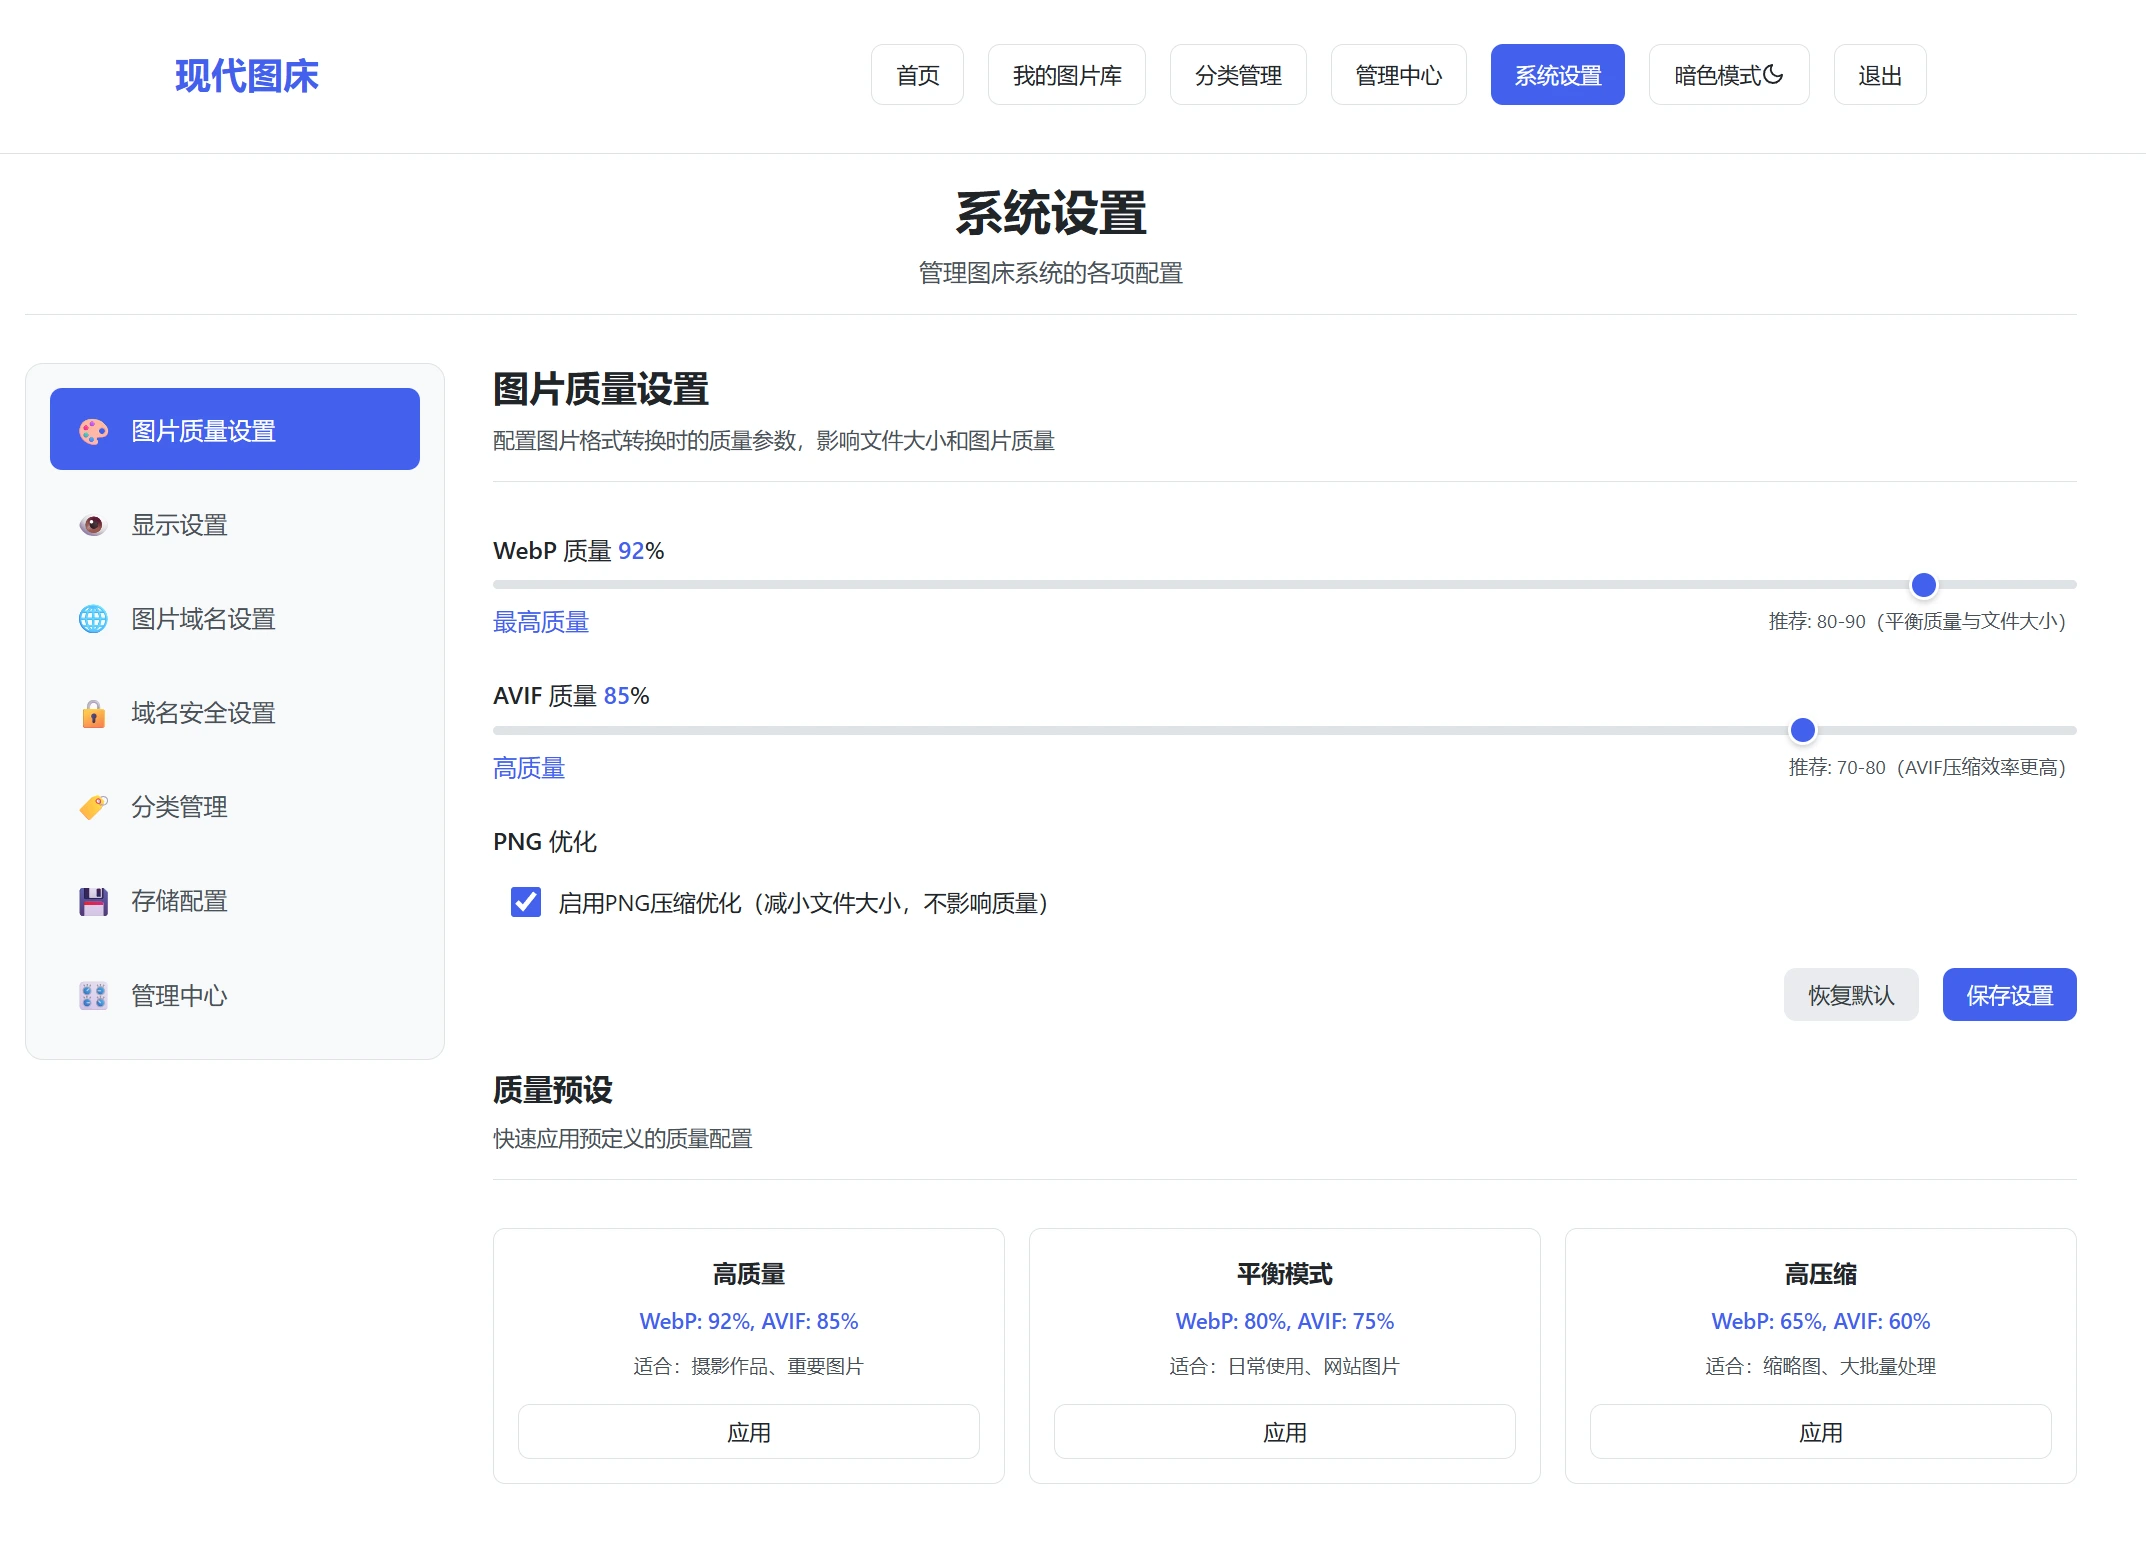Screen dimensions: 2146x1566
Task: Go to 首页 in the navigation bar
Action: 917,75
